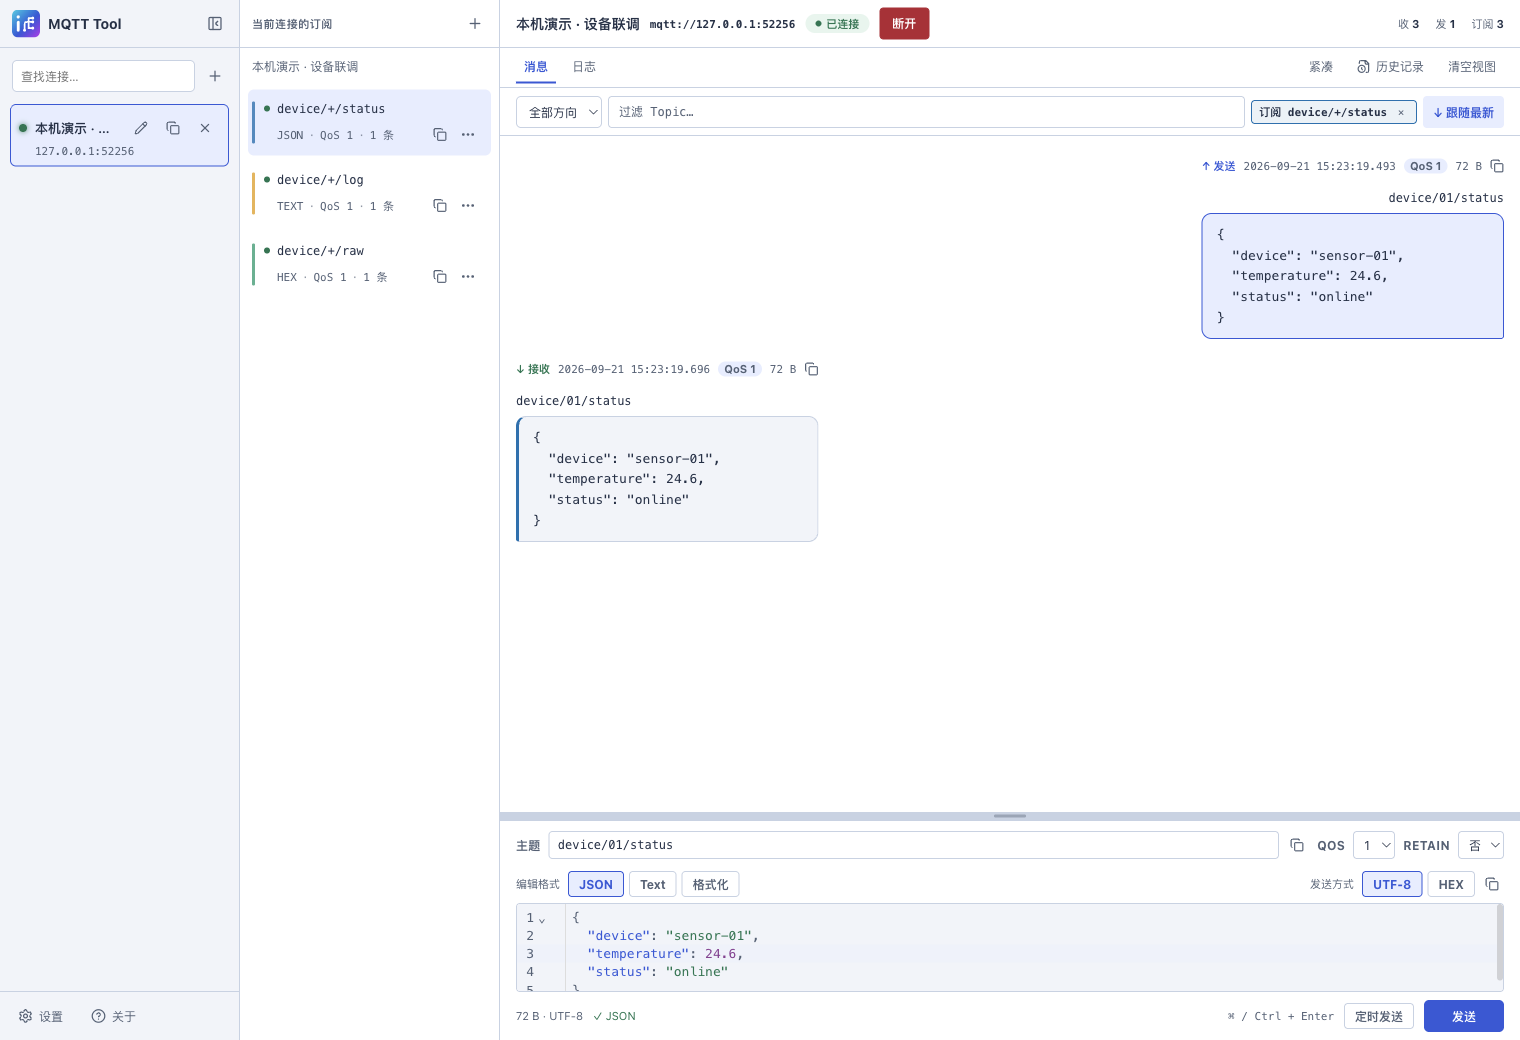Open more options for device/+/log subscription

point(468,205)
